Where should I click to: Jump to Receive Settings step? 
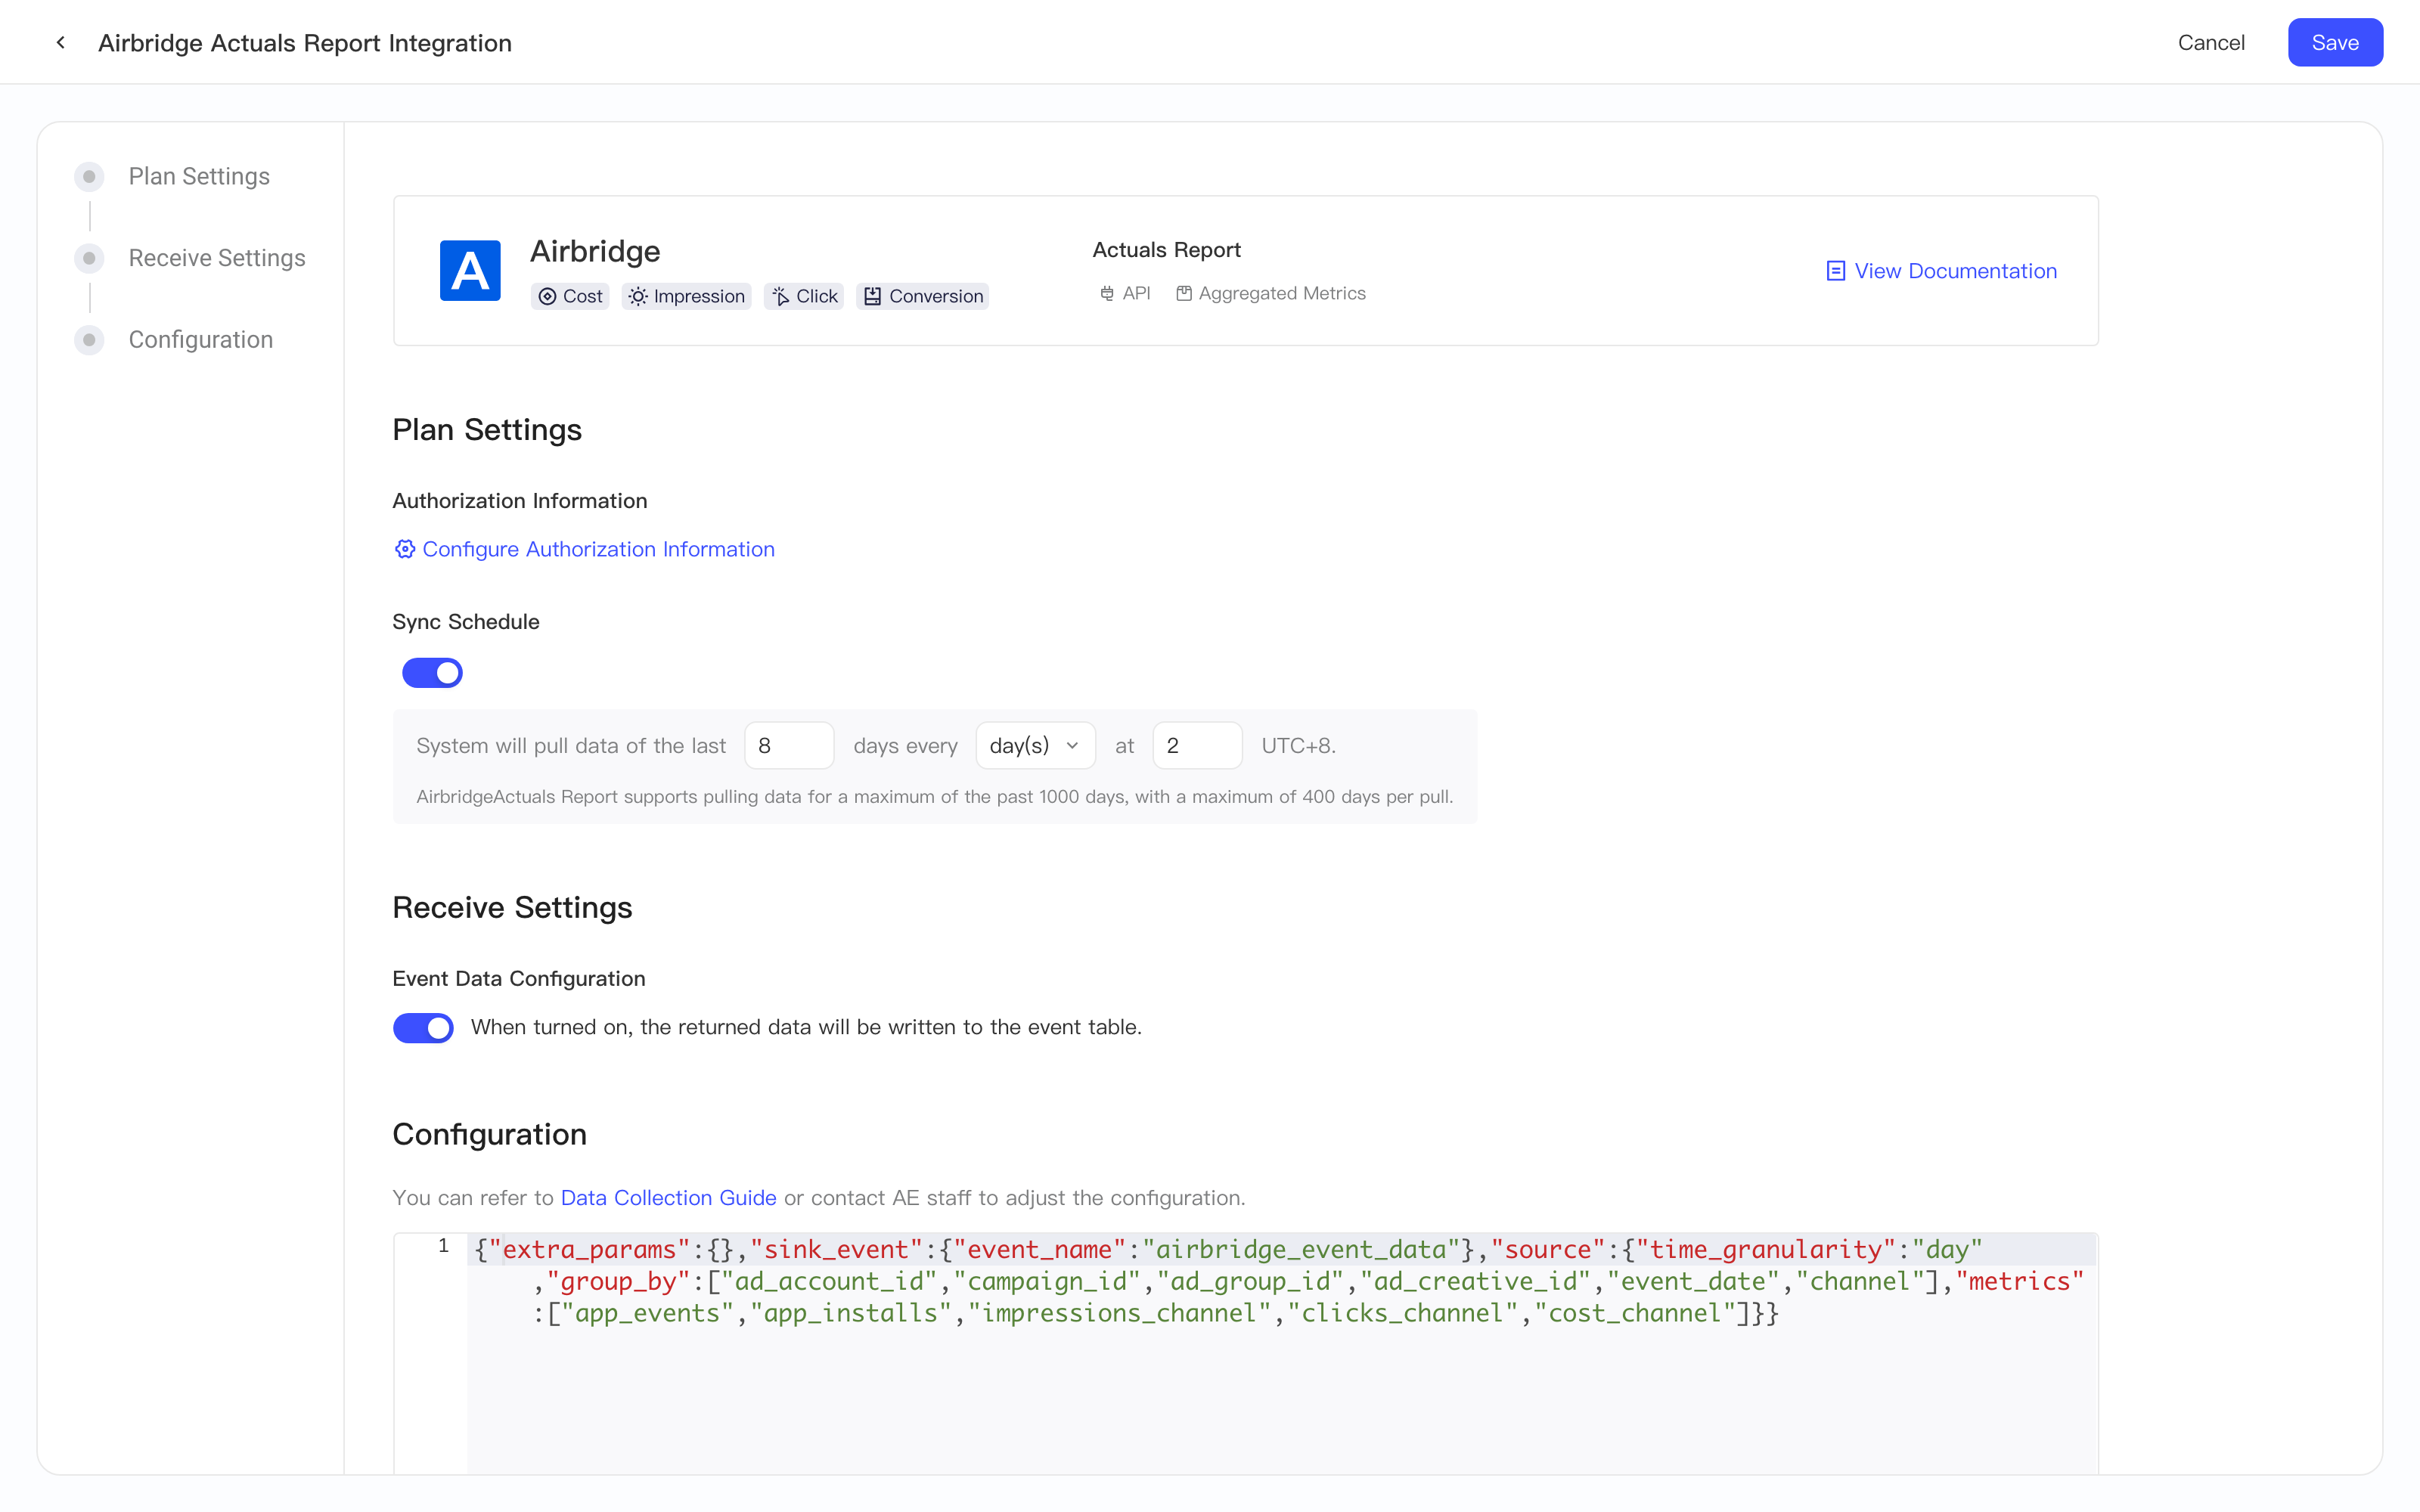click(217, 258)
